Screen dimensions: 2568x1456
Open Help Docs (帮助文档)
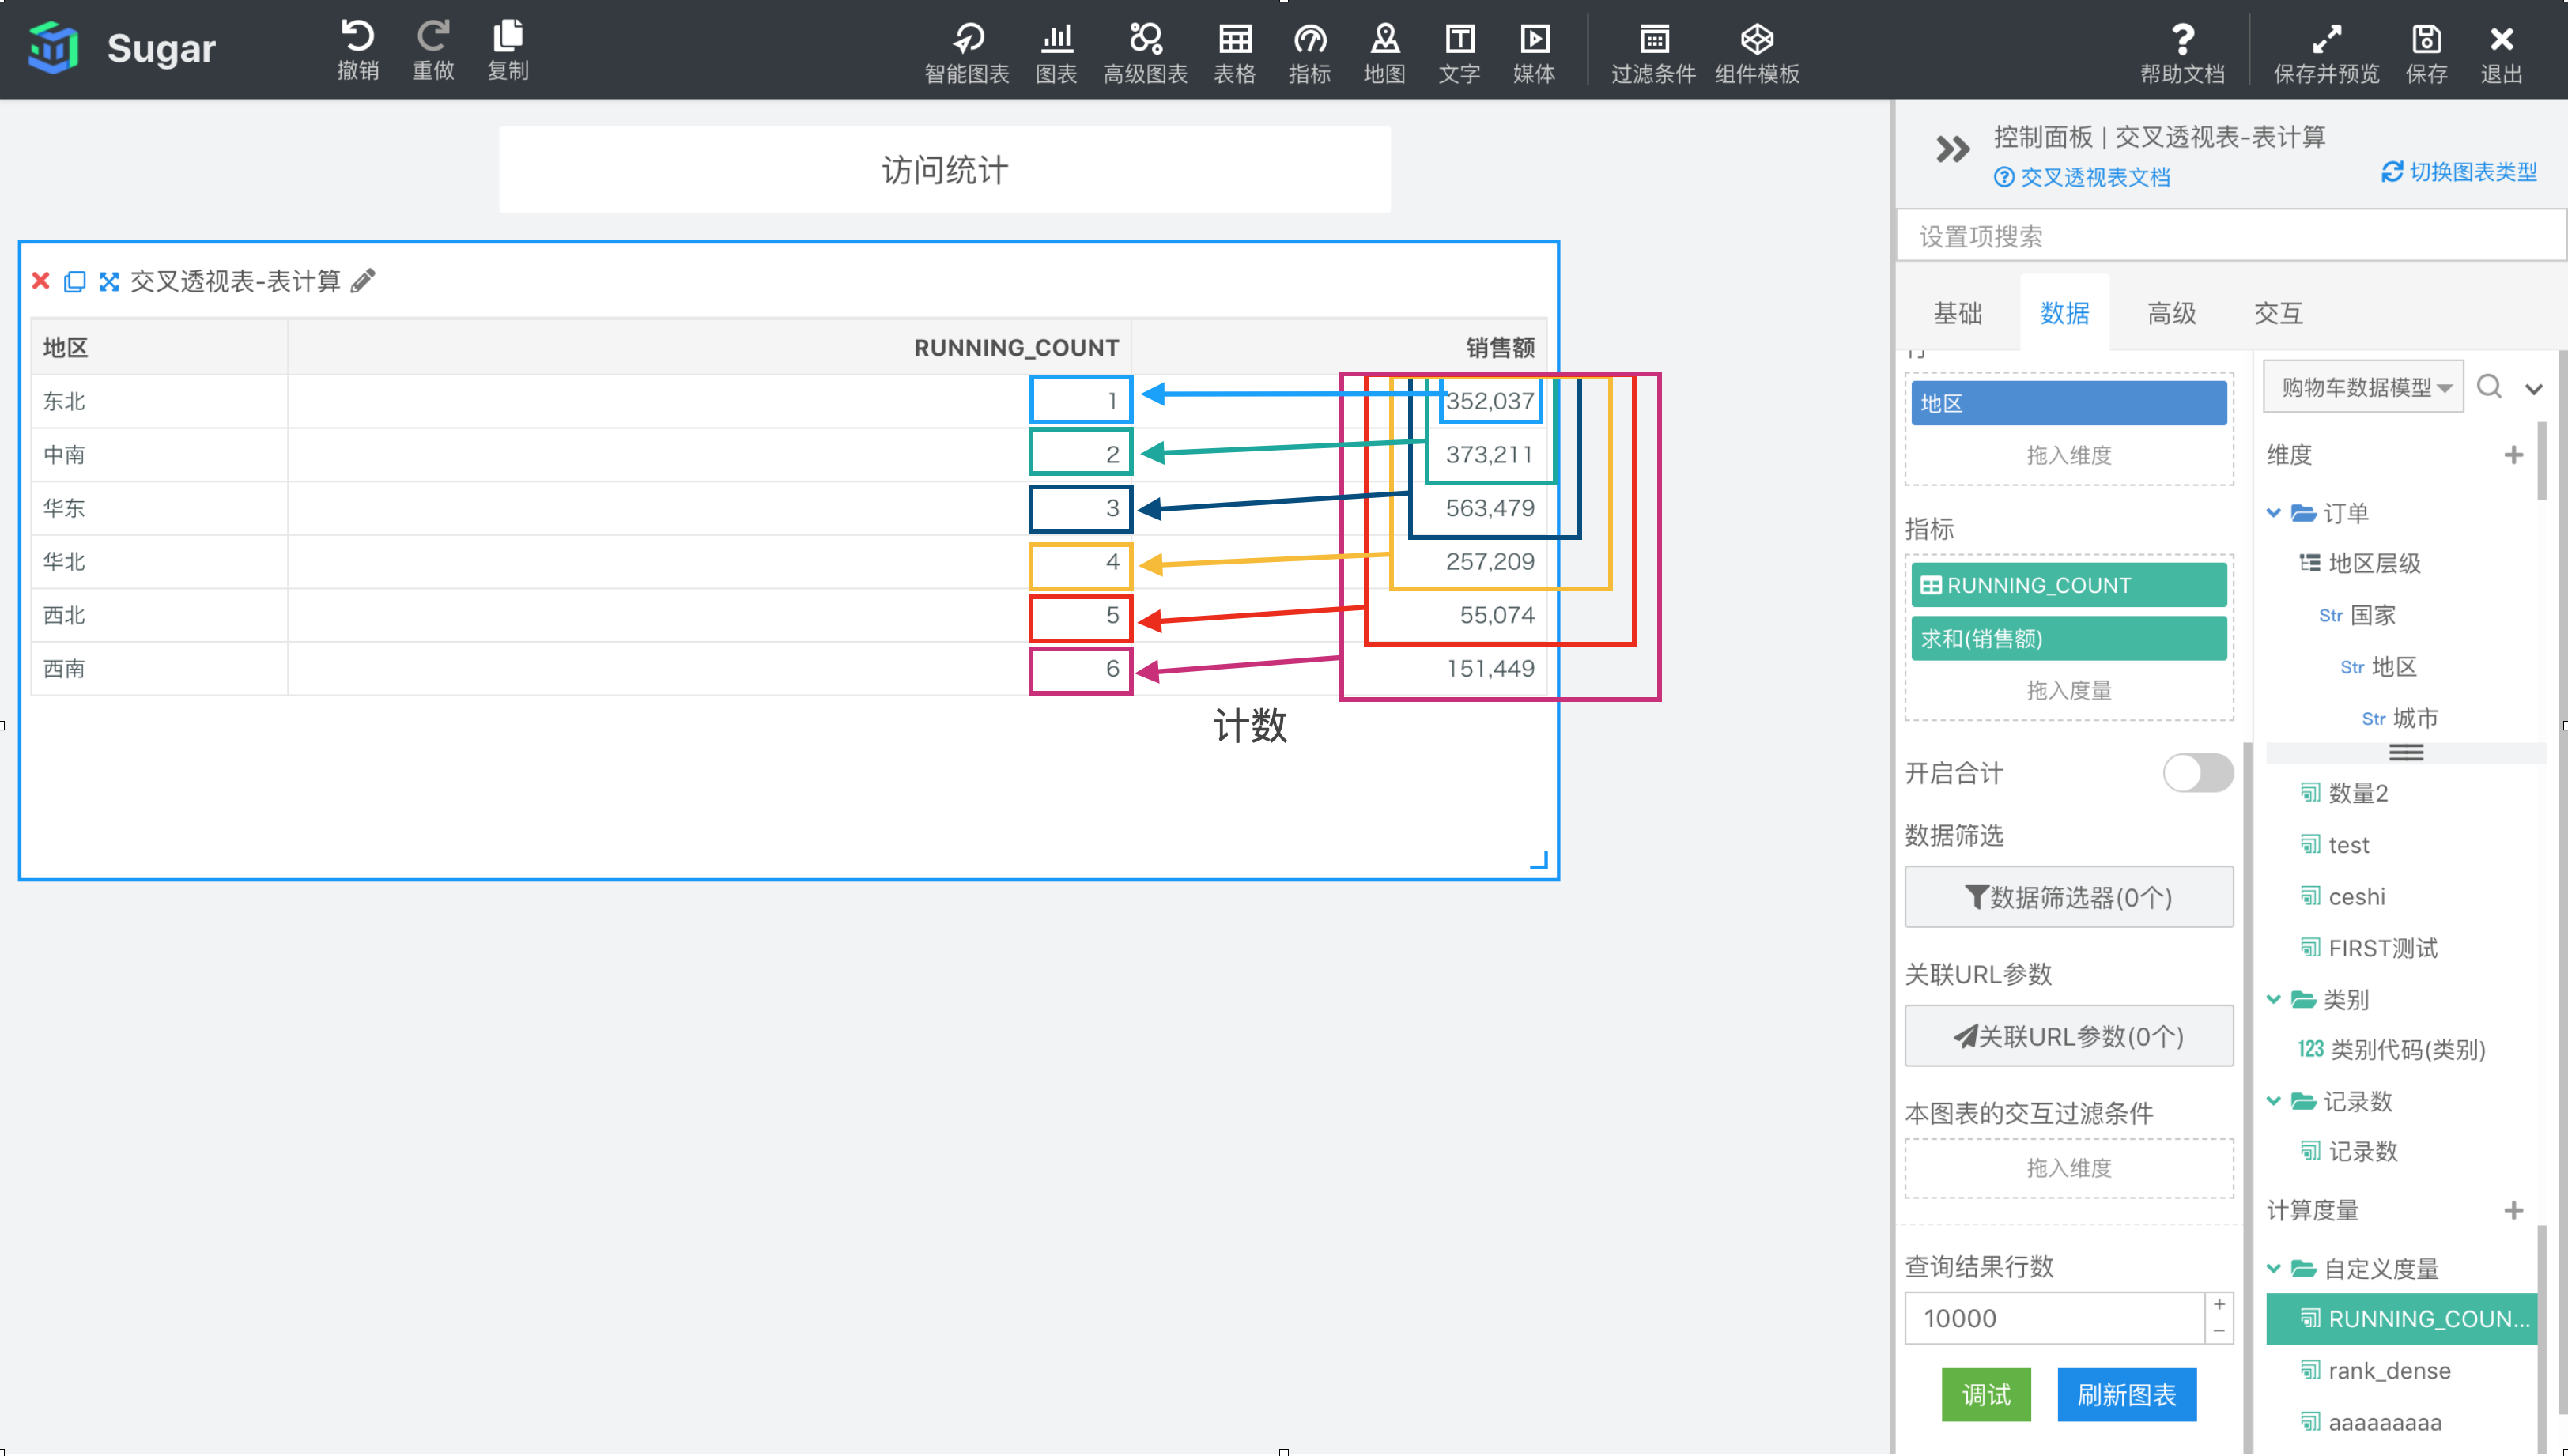2182,52
